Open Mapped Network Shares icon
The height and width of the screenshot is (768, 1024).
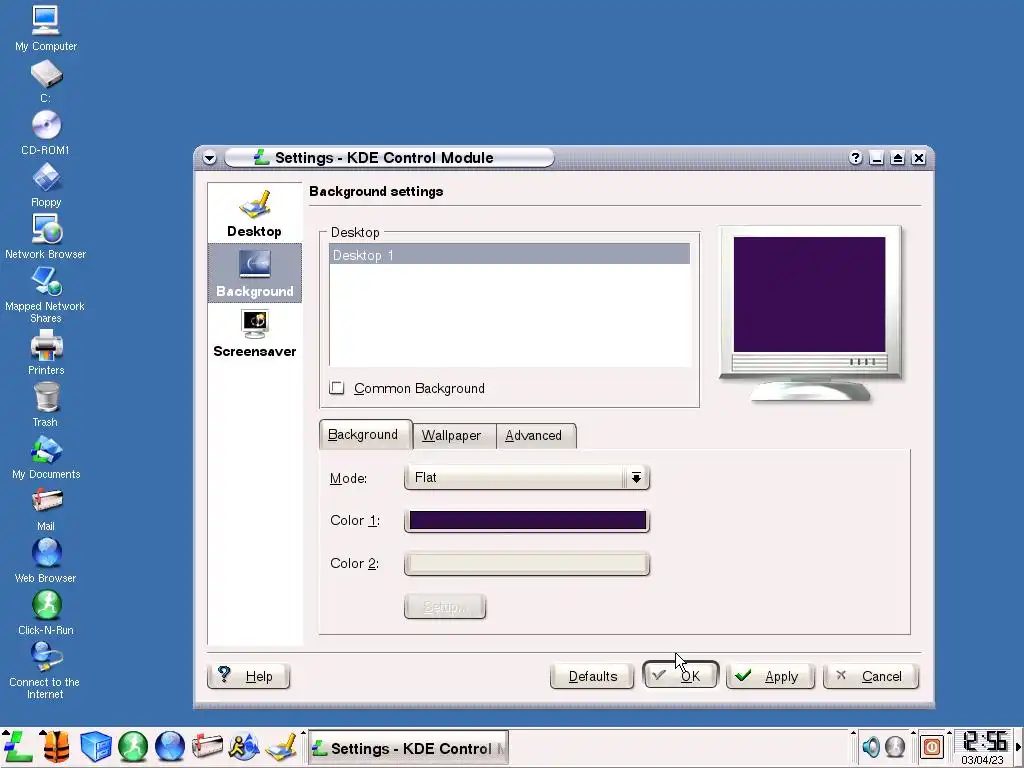[x=46, y=295]
